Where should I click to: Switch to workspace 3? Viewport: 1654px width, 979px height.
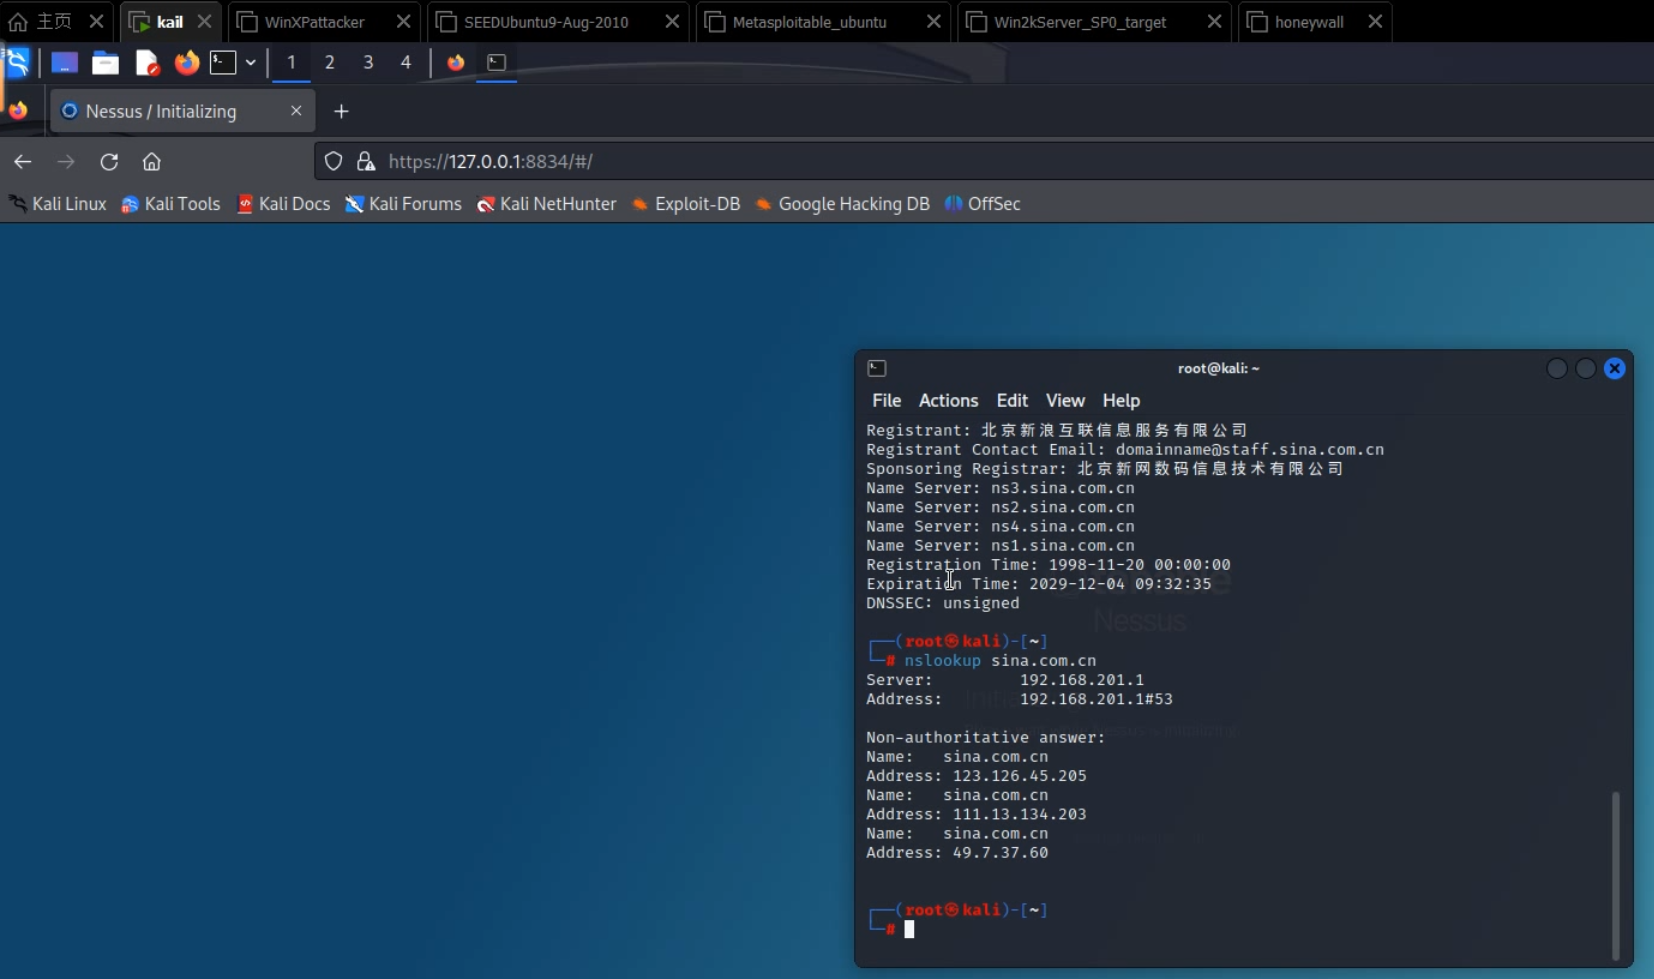coord(368,63)
